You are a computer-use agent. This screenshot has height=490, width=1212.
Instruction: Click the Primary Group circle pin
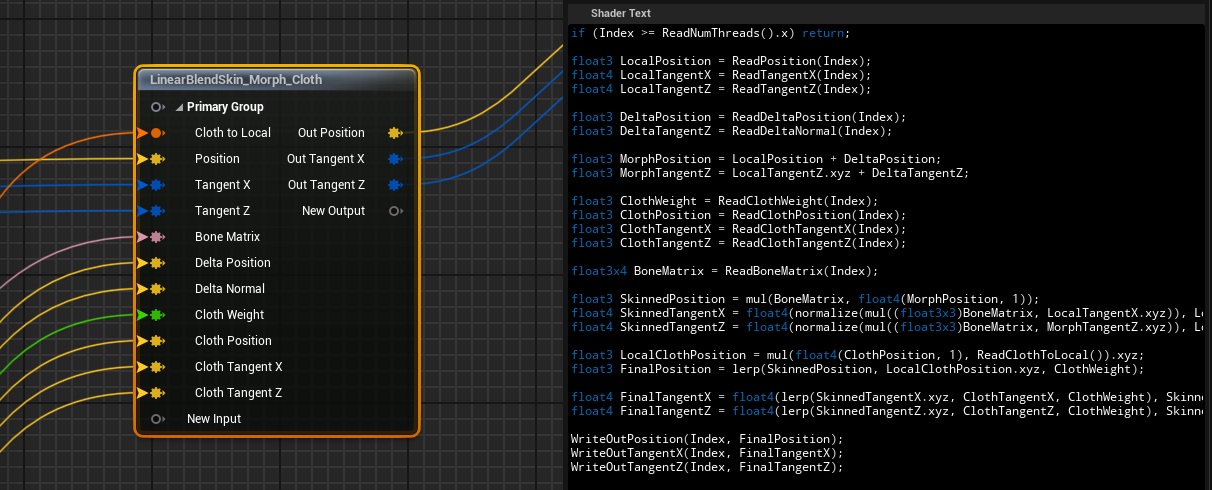156,107
